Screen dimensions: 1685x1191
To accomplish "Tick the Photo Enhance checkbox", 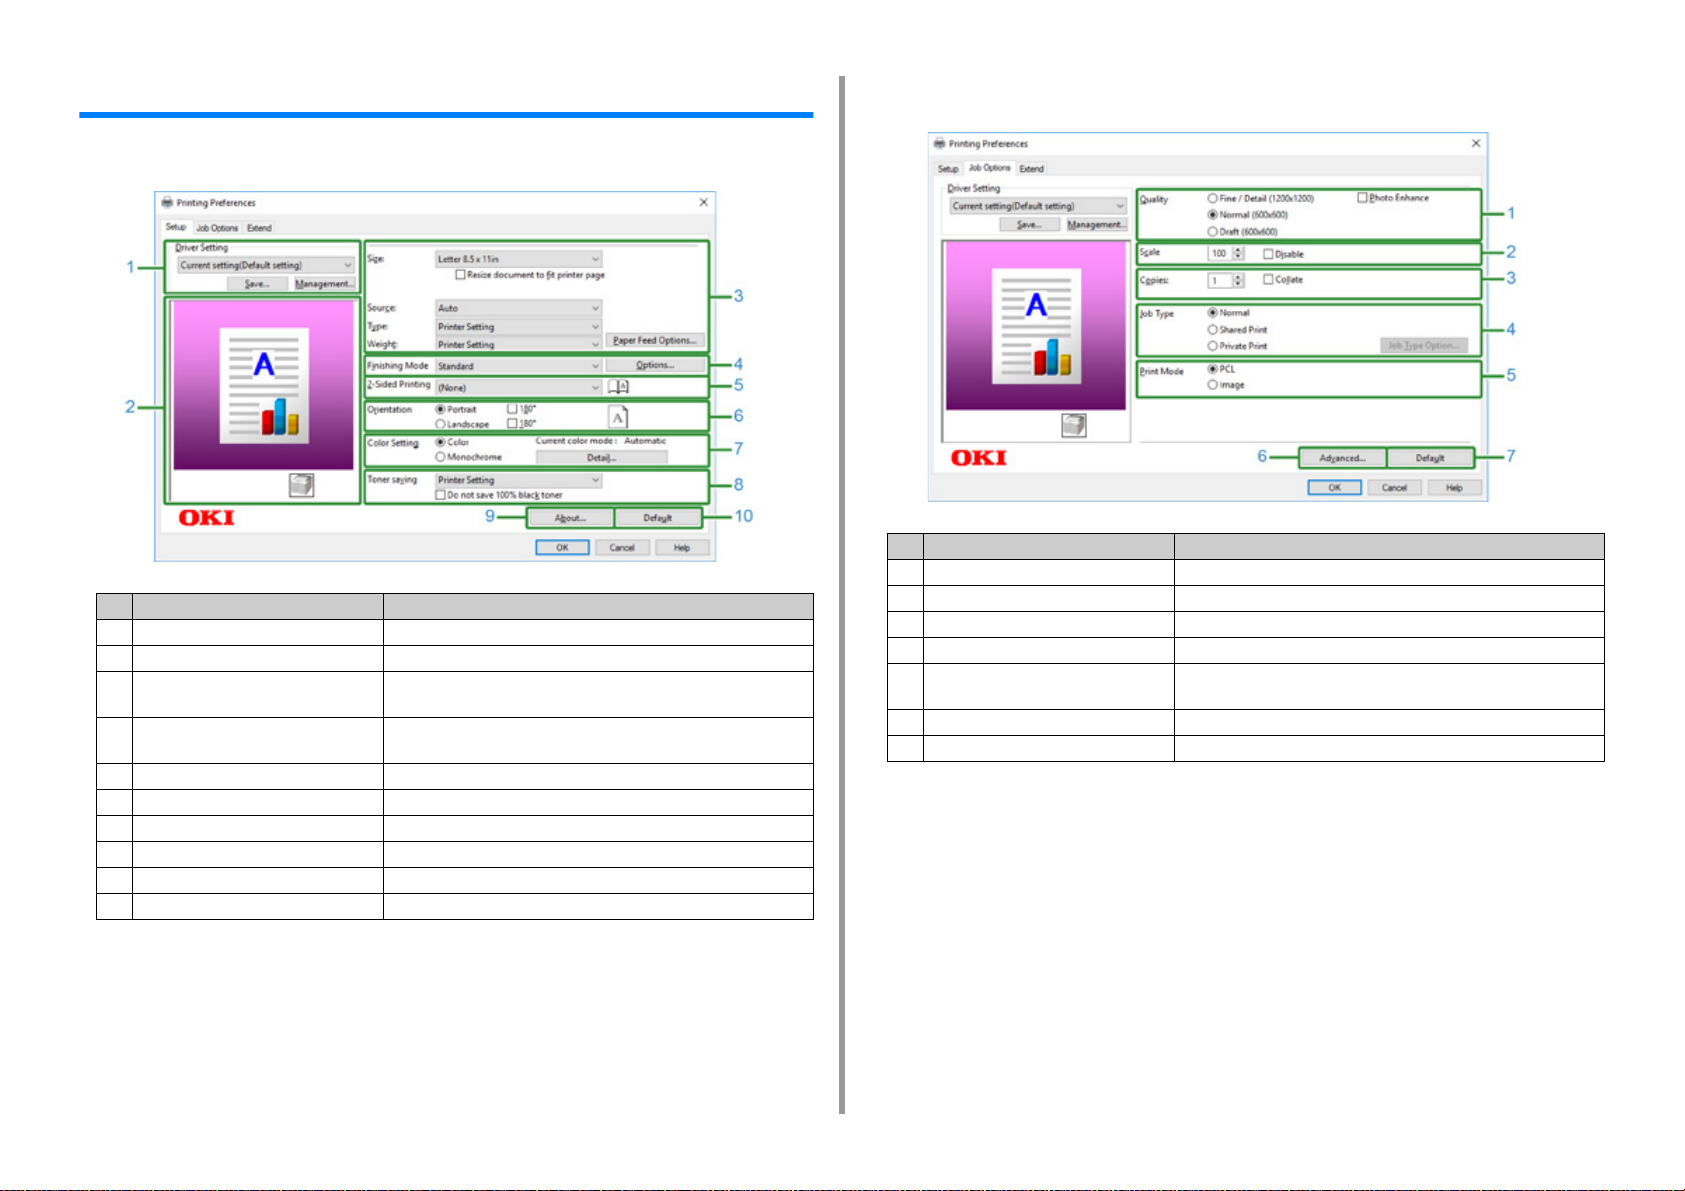I will [x=1362, y=198].
